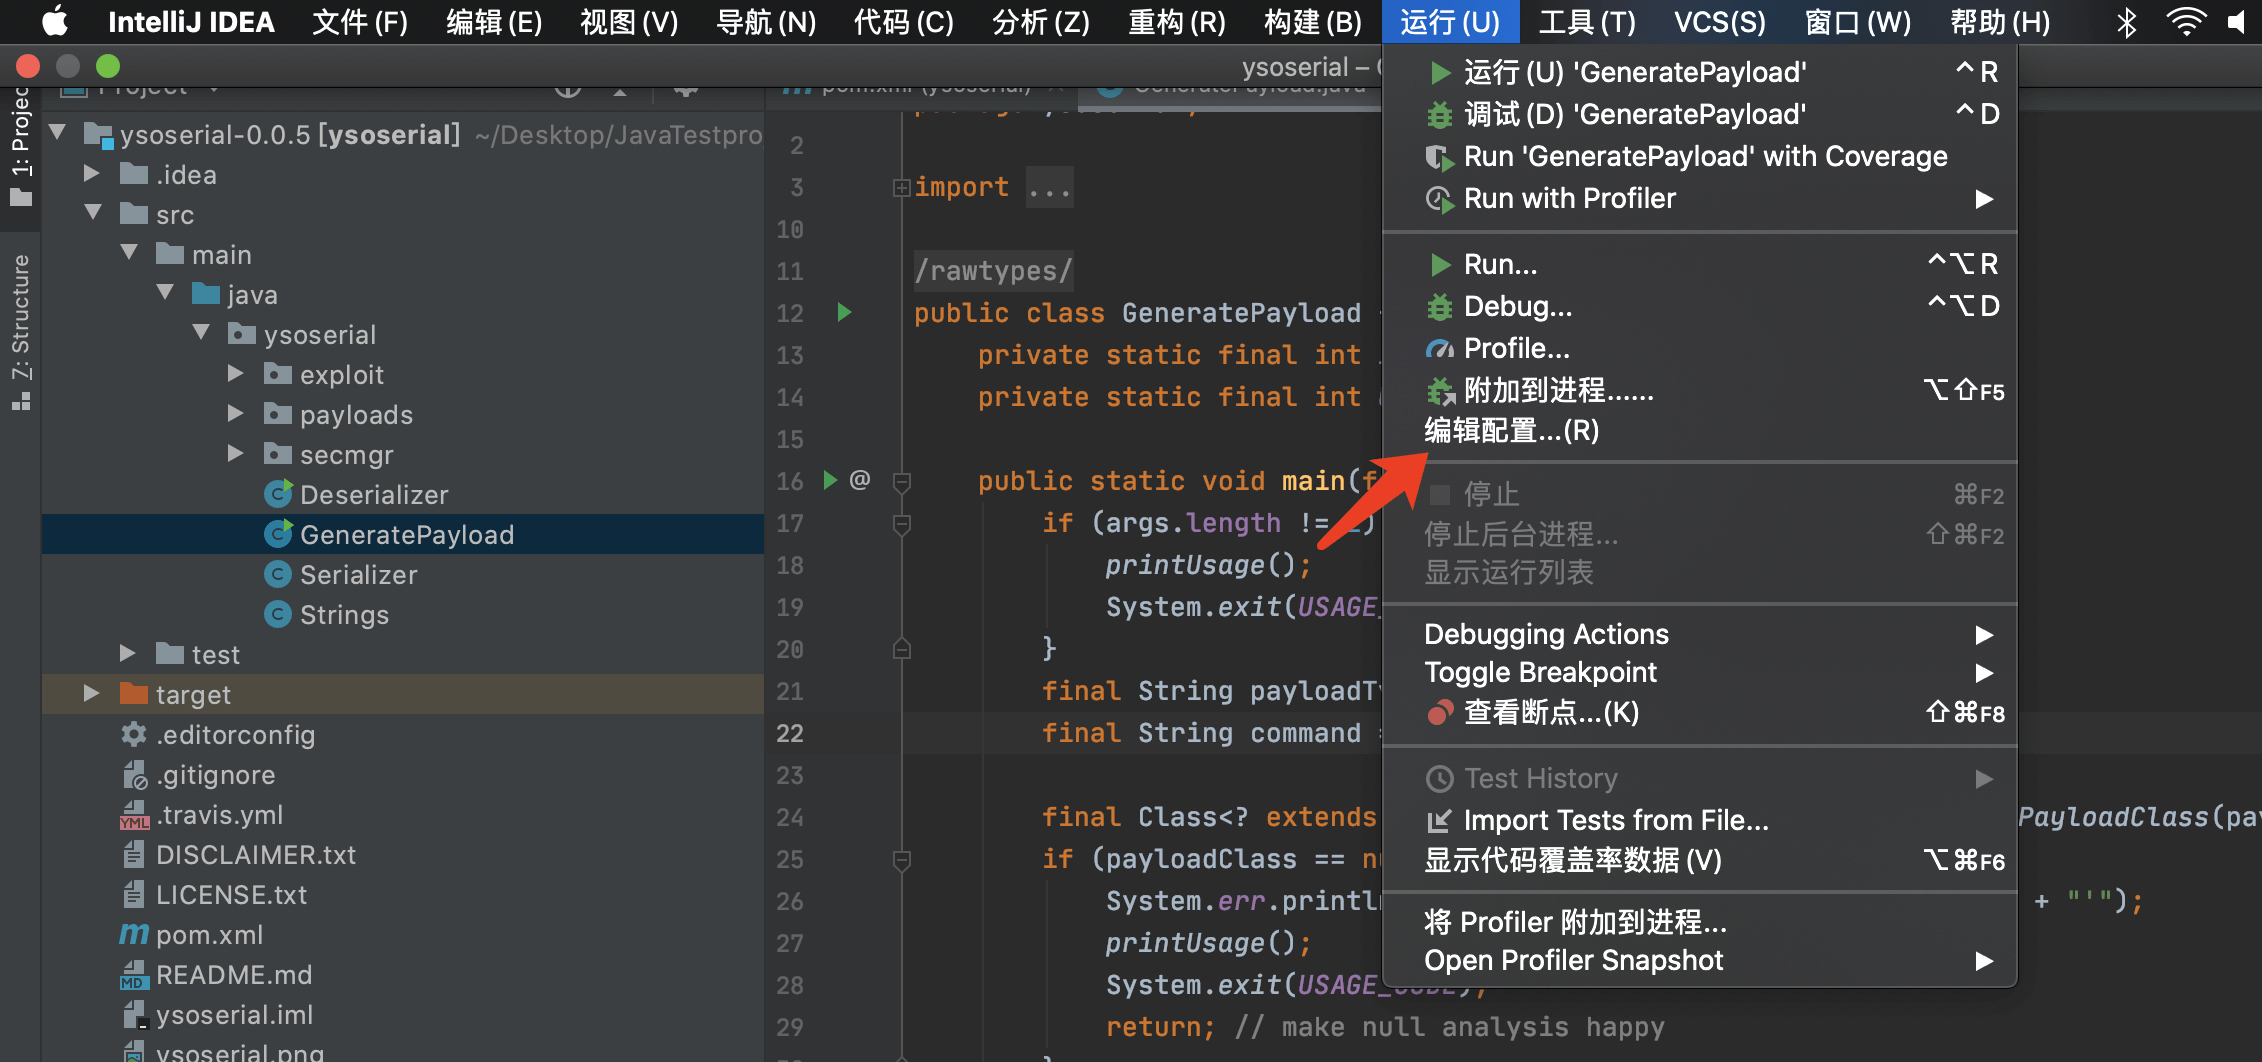Expand the exploit package

(x=236, y=373)
